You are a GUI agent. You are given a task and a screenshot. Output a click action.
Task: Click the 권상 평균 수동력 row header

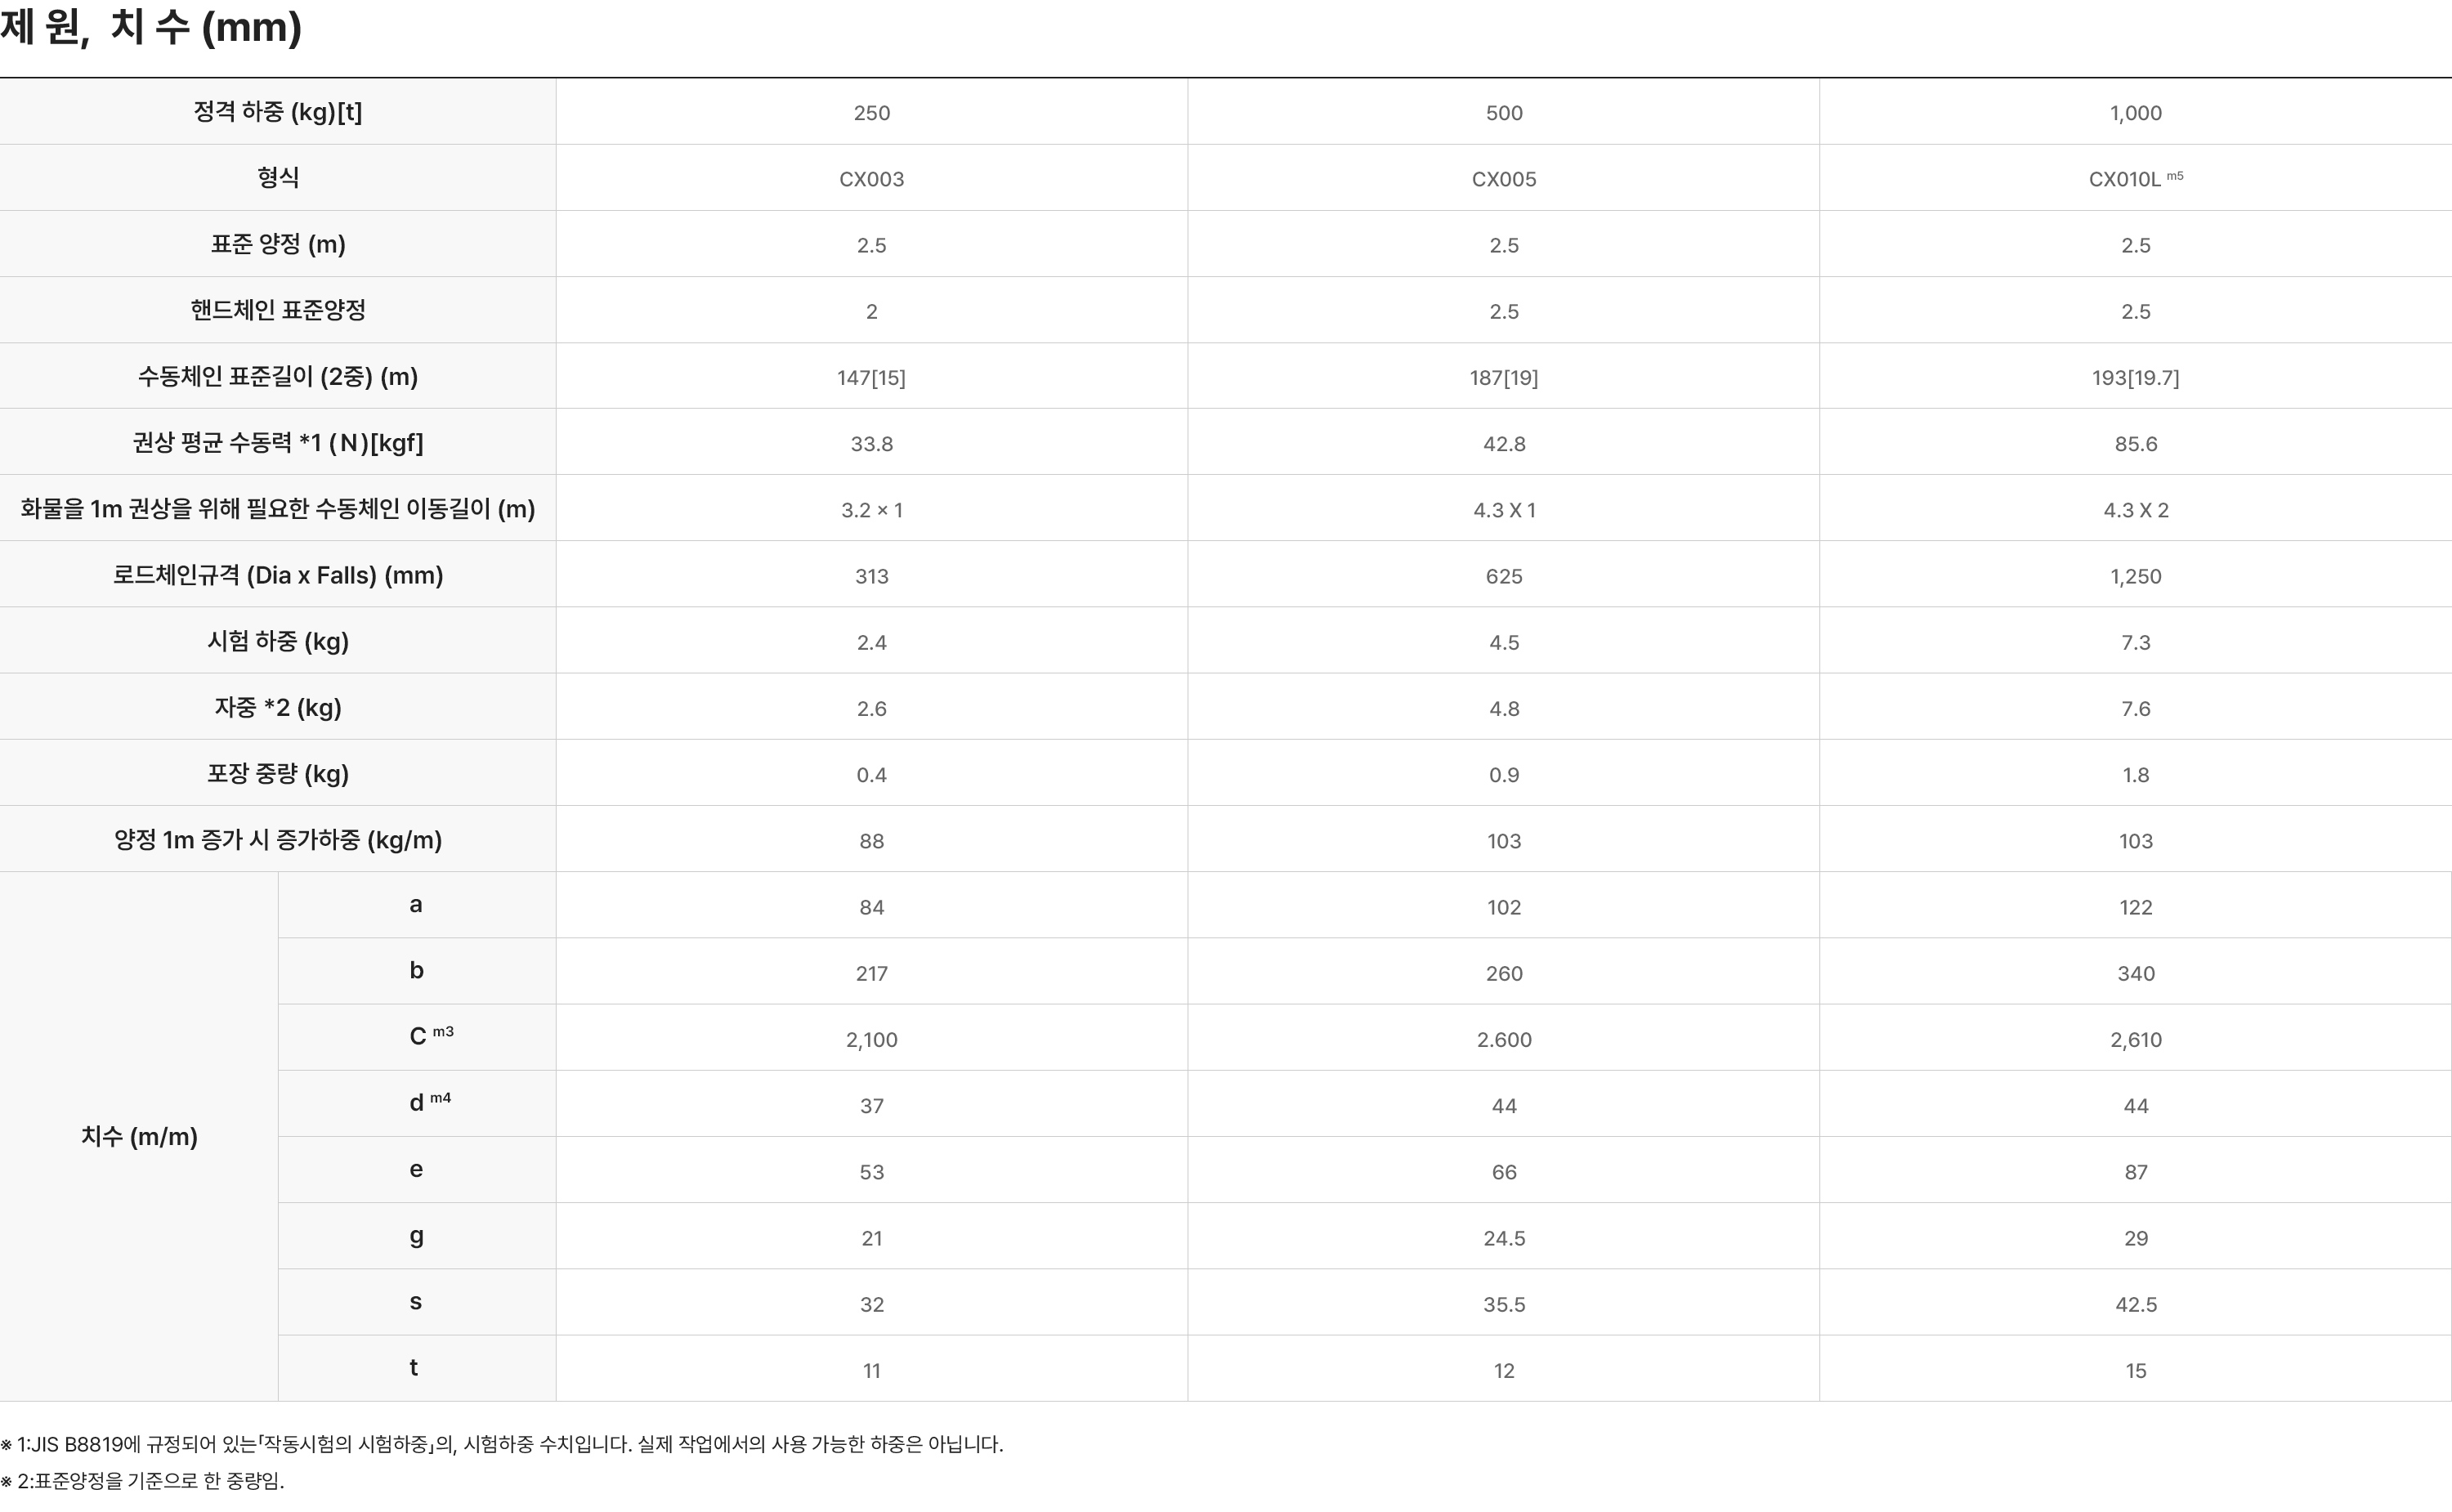pos(277,442)
